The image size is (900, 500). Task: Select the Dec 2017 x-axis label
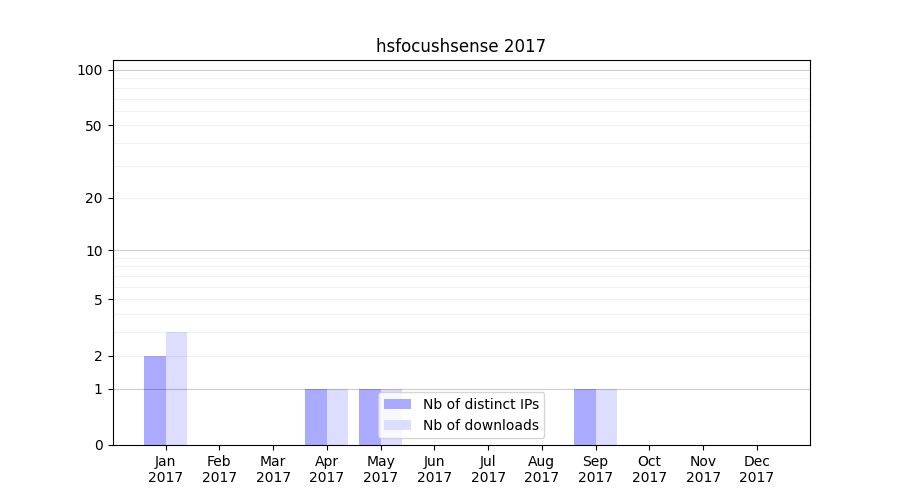756,469
